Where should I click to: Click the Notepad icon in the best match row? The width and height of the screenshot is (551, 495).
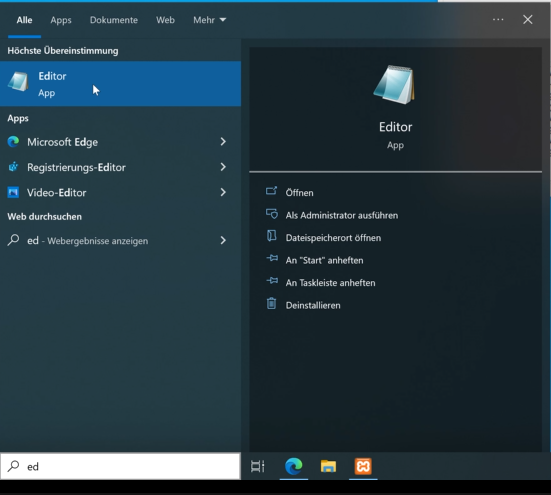tap(18, 82)
